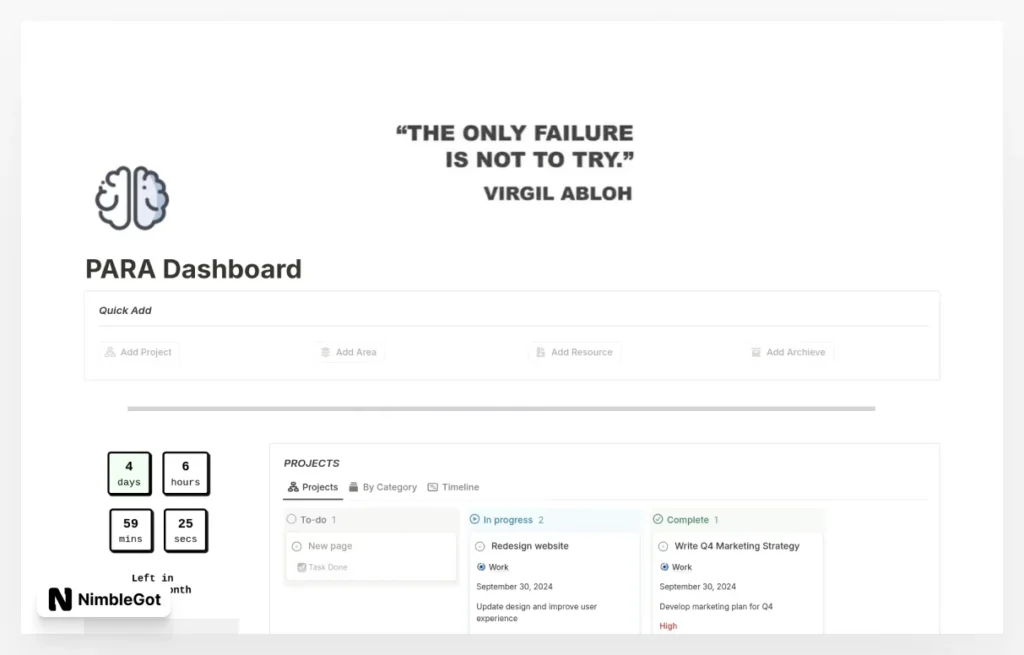
Task: Click the brain logo above PARA Dashboard
Action: coord(131,196)
